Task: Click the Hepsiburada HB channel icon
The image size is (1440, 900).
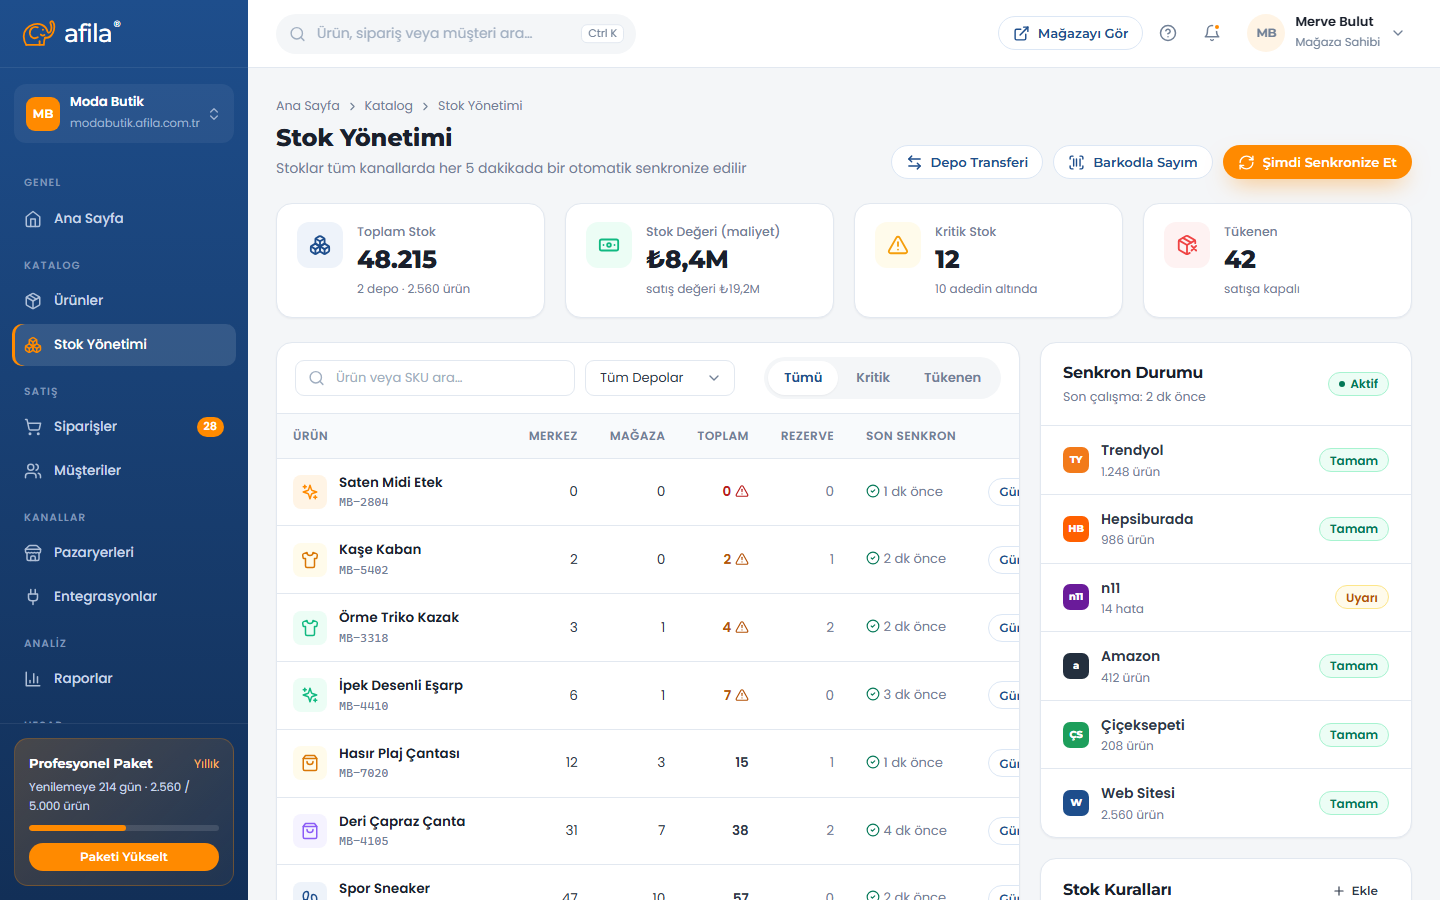Action: coord(1076,529)
